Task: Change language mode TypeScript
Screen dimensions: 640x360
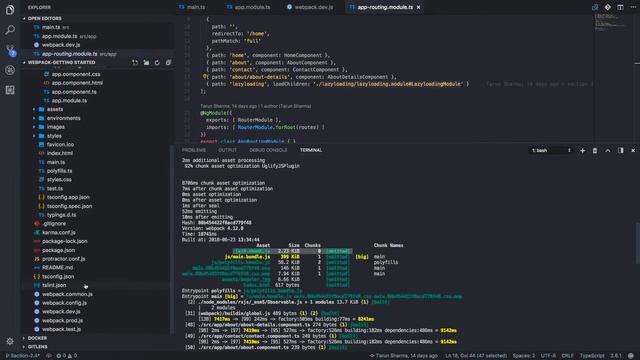Action: (592, 356)
